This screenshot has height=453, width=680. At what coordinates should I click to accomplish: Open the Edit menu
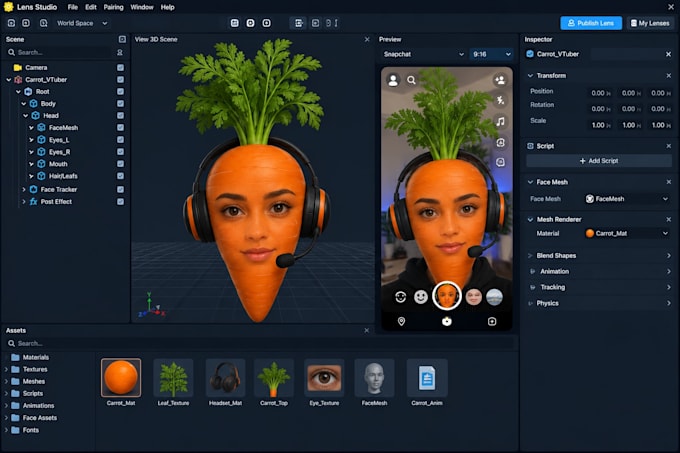point(91,7)
